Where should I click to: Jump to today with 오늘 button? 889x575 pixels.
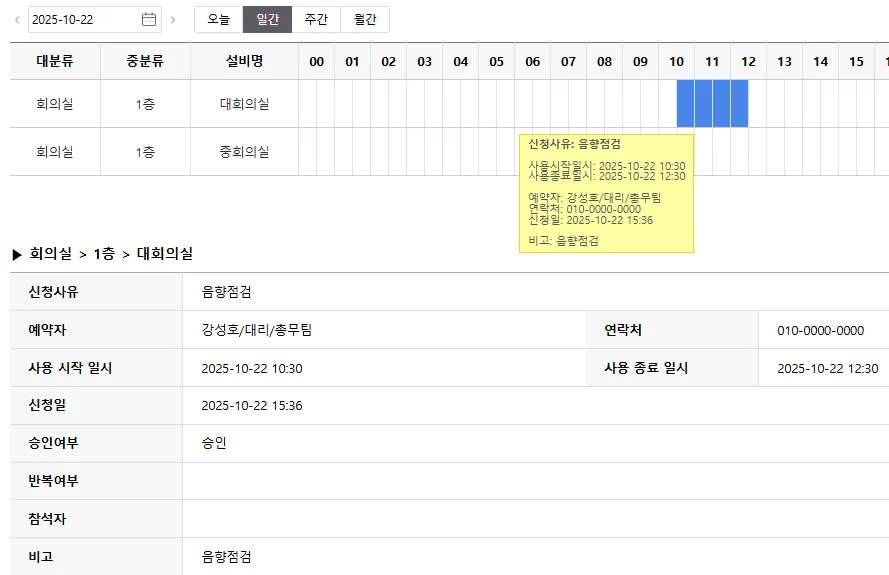[x=218, y=19]
